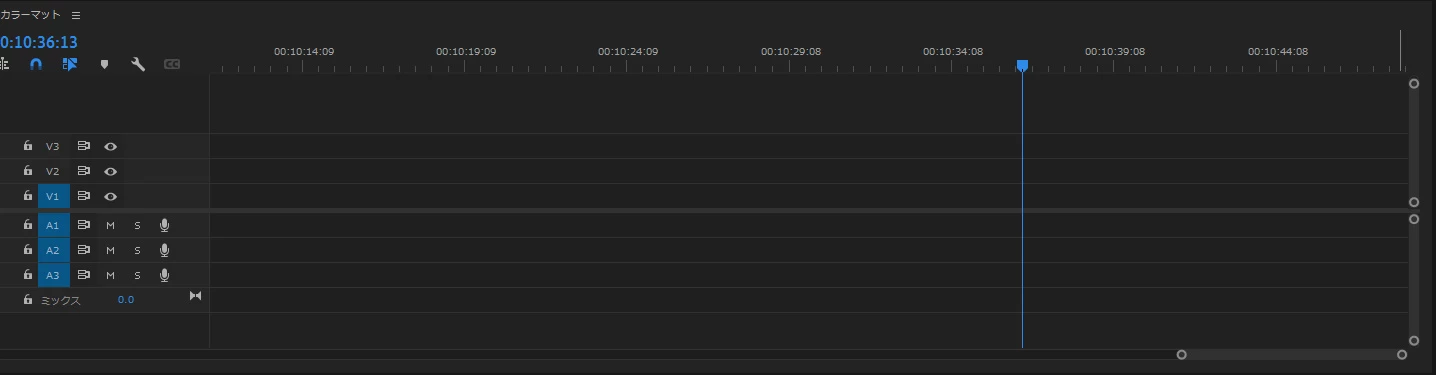1436x375 pixels.
Task: Toggle sync lock on track A2
Action: point(84,250)
